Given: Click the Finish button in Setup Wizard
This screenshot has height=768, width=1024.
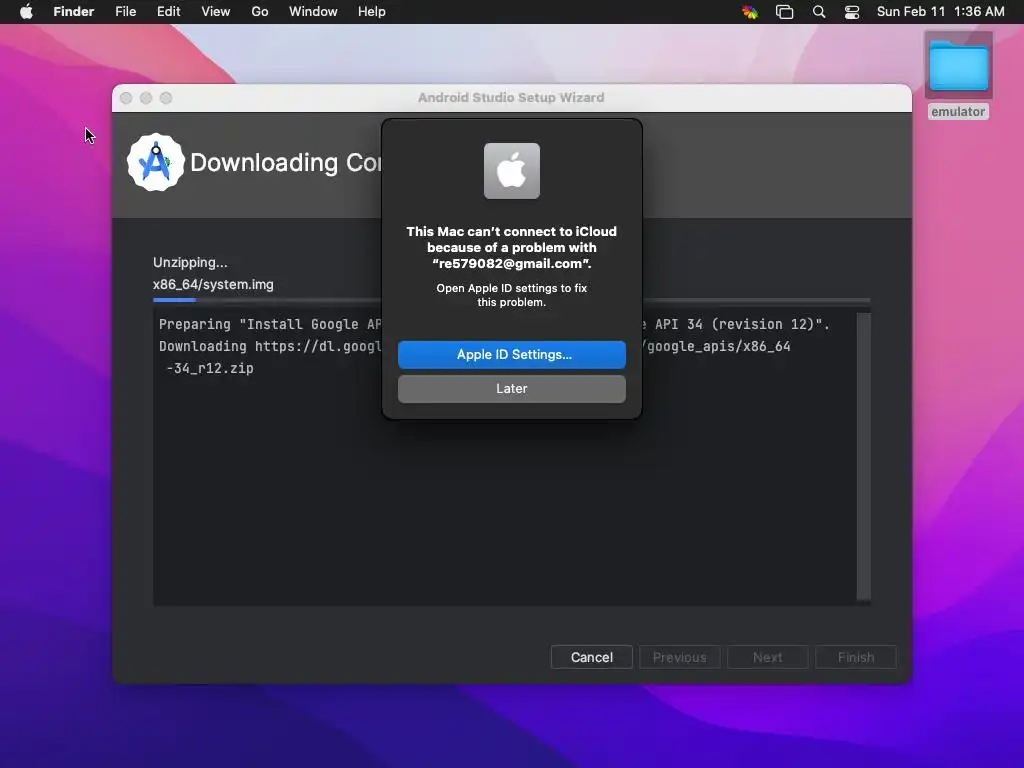Looking at the screenshot, I should (x=856, y=657).
